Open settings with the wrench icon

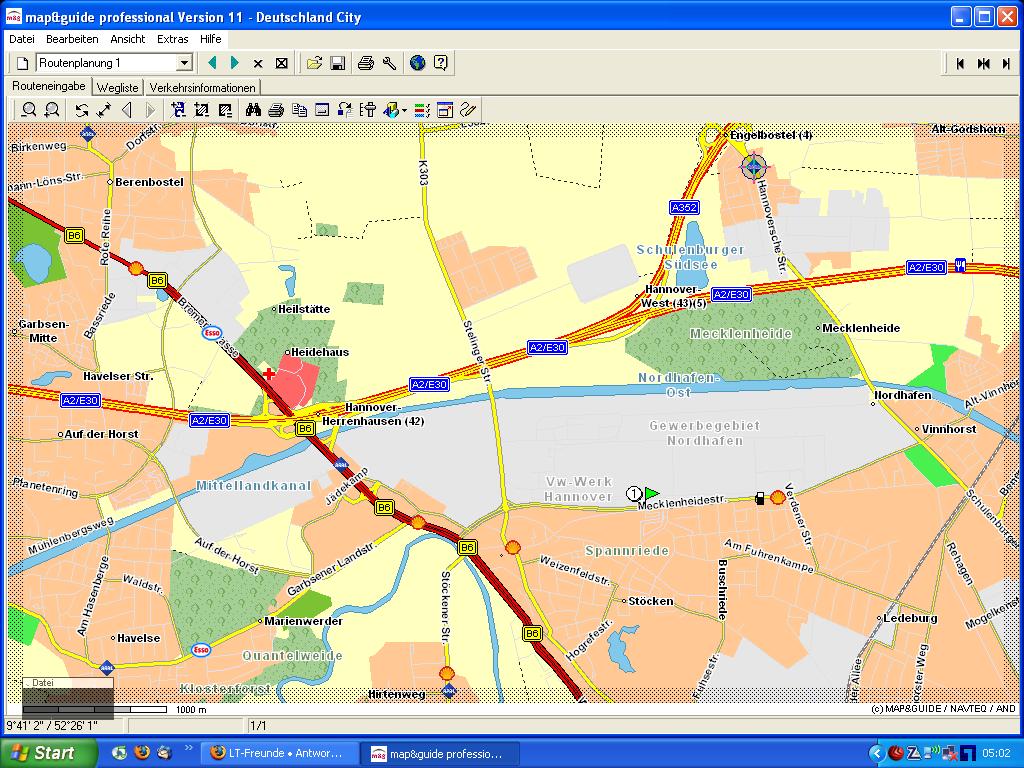[390, 63]
